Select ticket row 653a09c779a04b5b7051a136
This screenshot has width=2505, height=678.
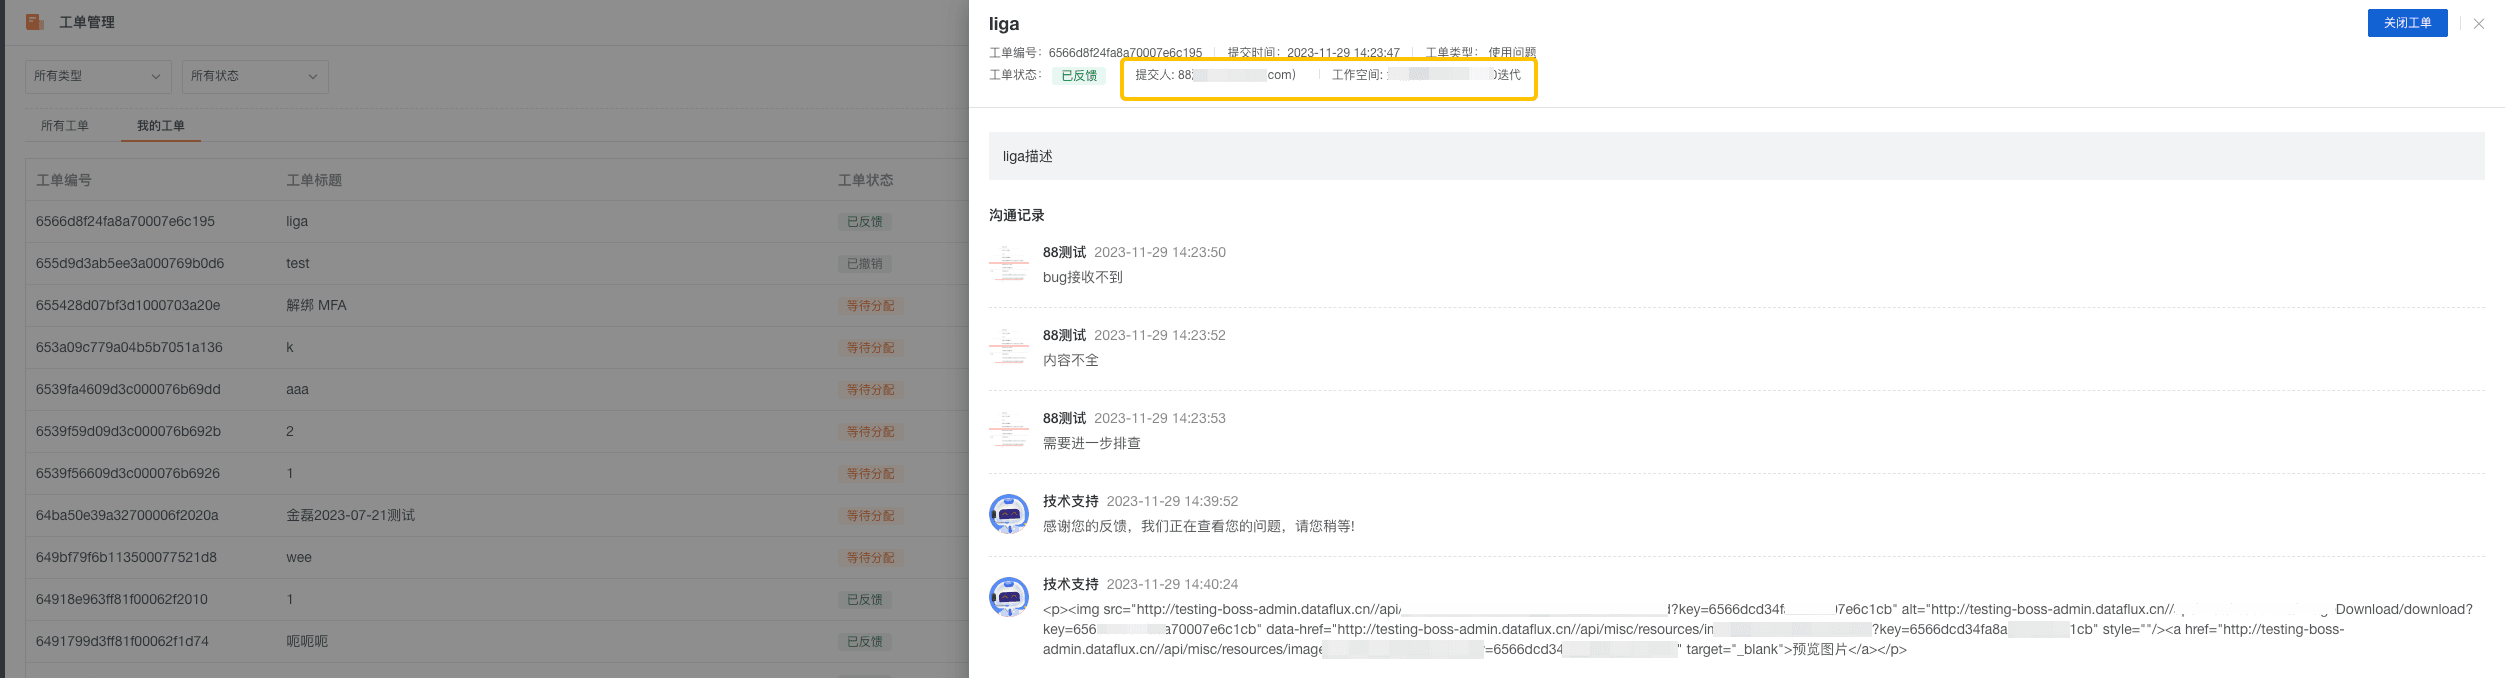pyautogui.click(x=496, y=347)
